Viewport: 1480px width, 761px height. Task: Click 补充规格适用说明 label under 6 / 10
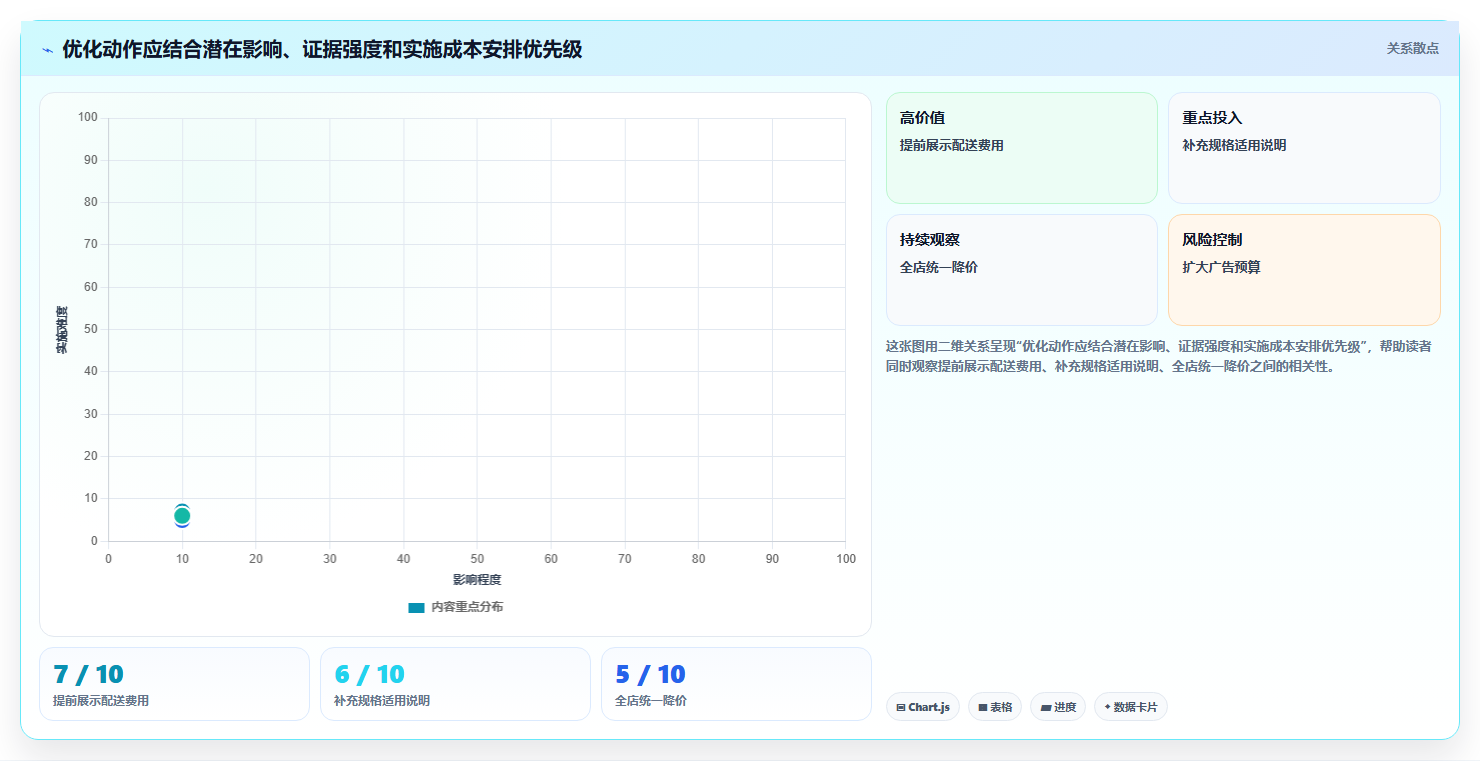click(382, 701)
